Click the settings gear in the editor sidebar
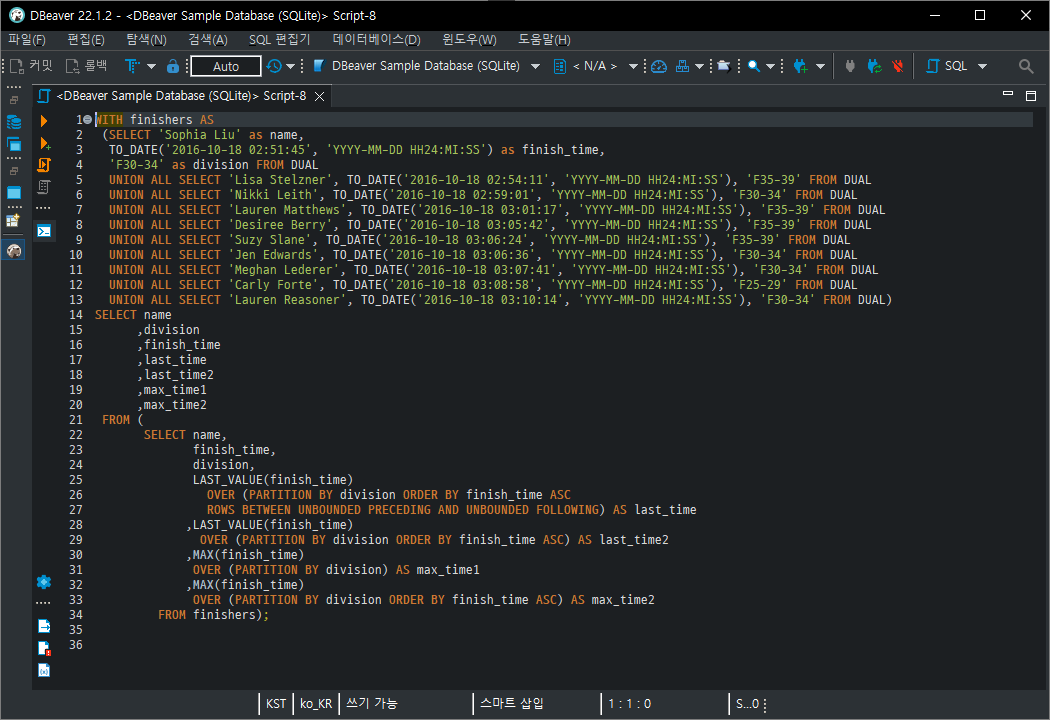This screenshot has width=1050, height=720. pyautogui.click(x=44, y=582)
